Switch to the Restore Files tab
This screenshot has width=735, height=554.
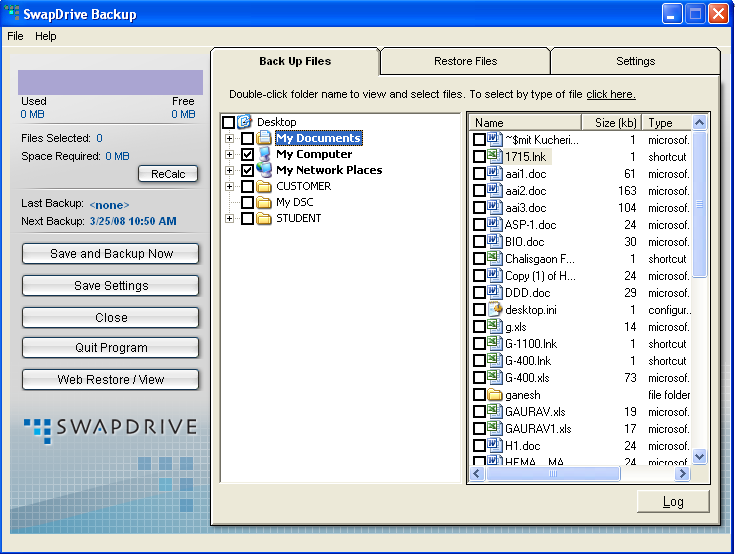pos(465,61)
